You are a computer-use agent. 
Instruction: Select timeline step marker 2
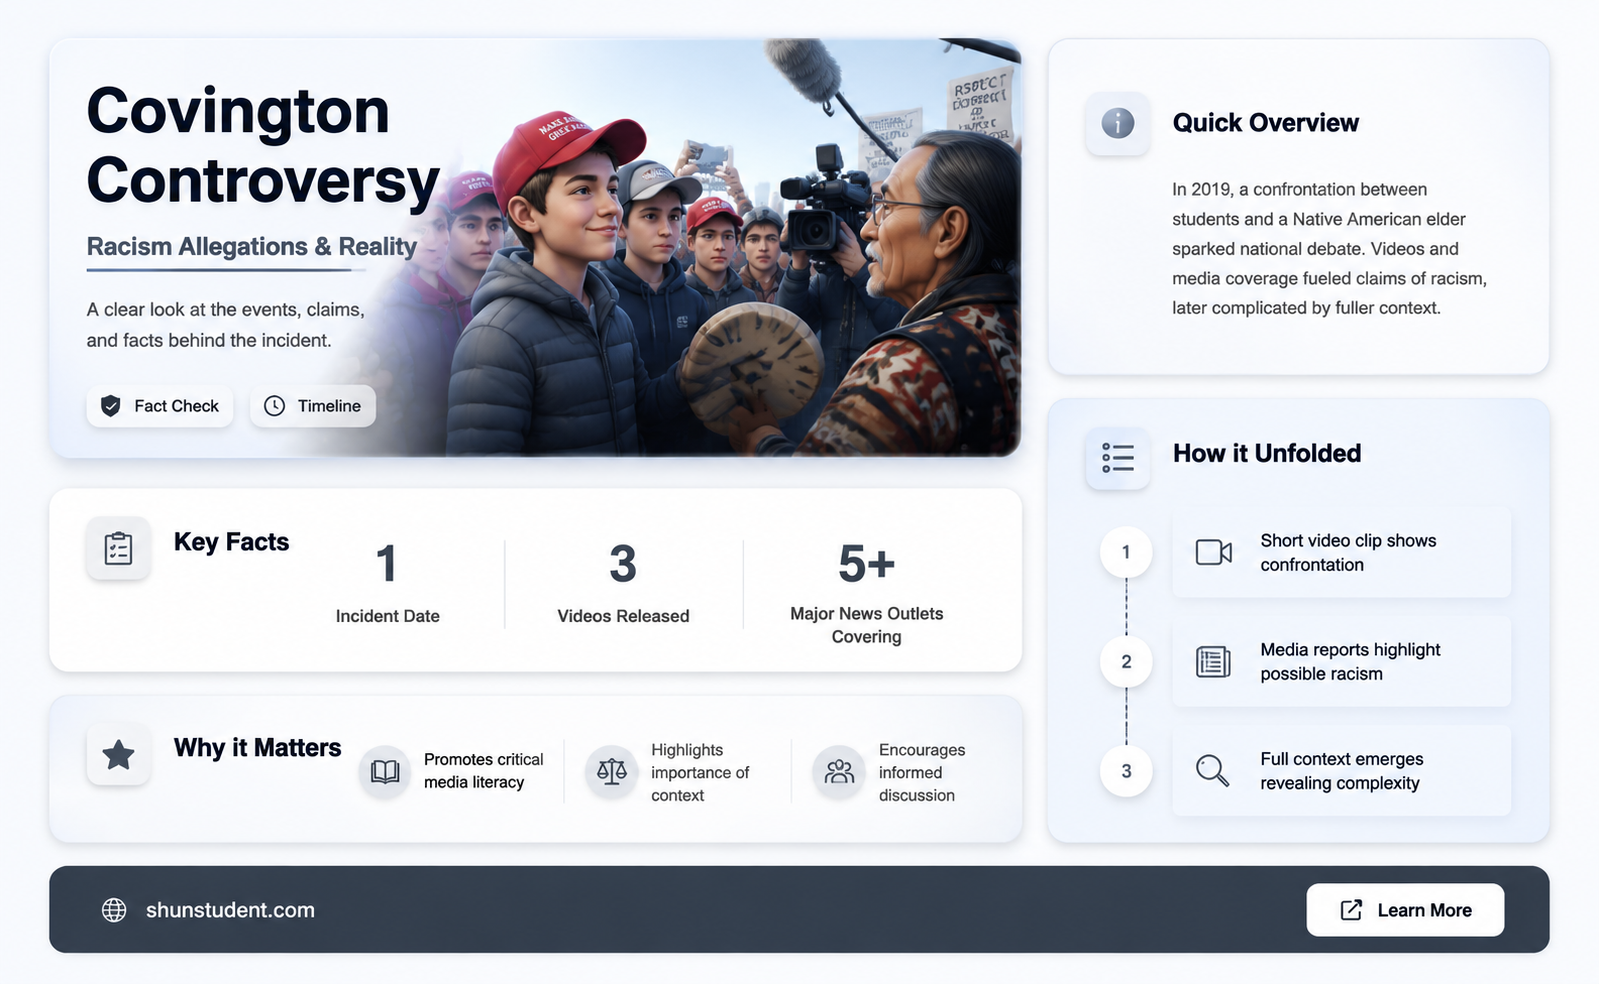point(1126,662)
